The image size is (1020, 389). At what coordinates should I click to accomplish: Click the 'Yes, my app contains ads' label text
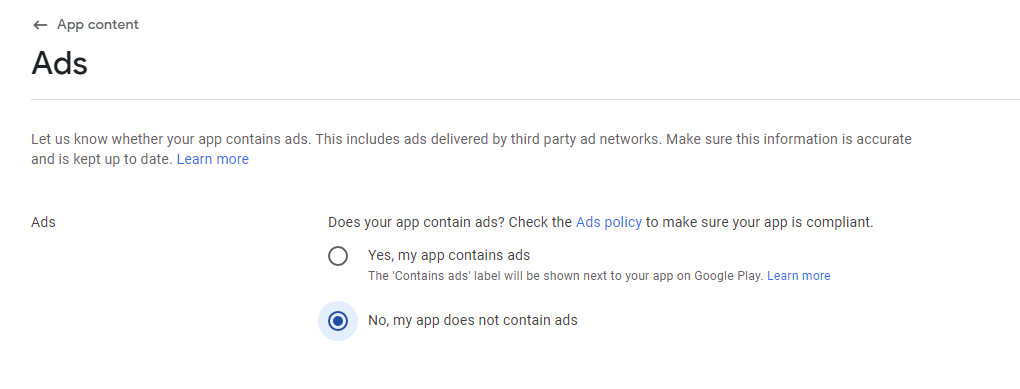(x=449, y=255)
